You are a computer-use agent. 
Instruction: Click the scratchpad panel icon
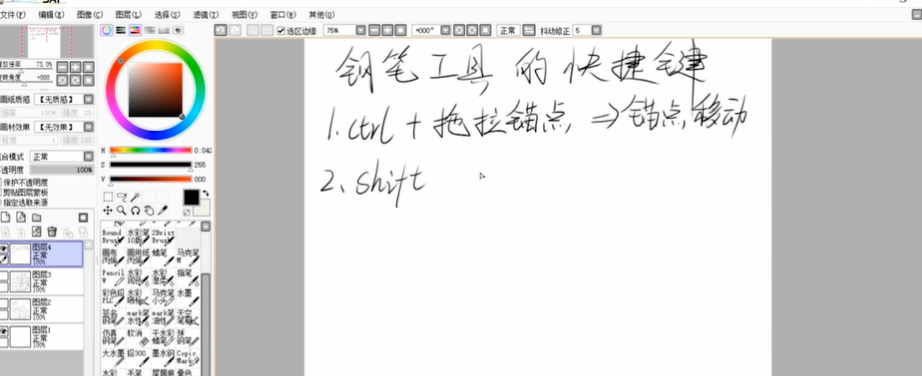(178, 31)
